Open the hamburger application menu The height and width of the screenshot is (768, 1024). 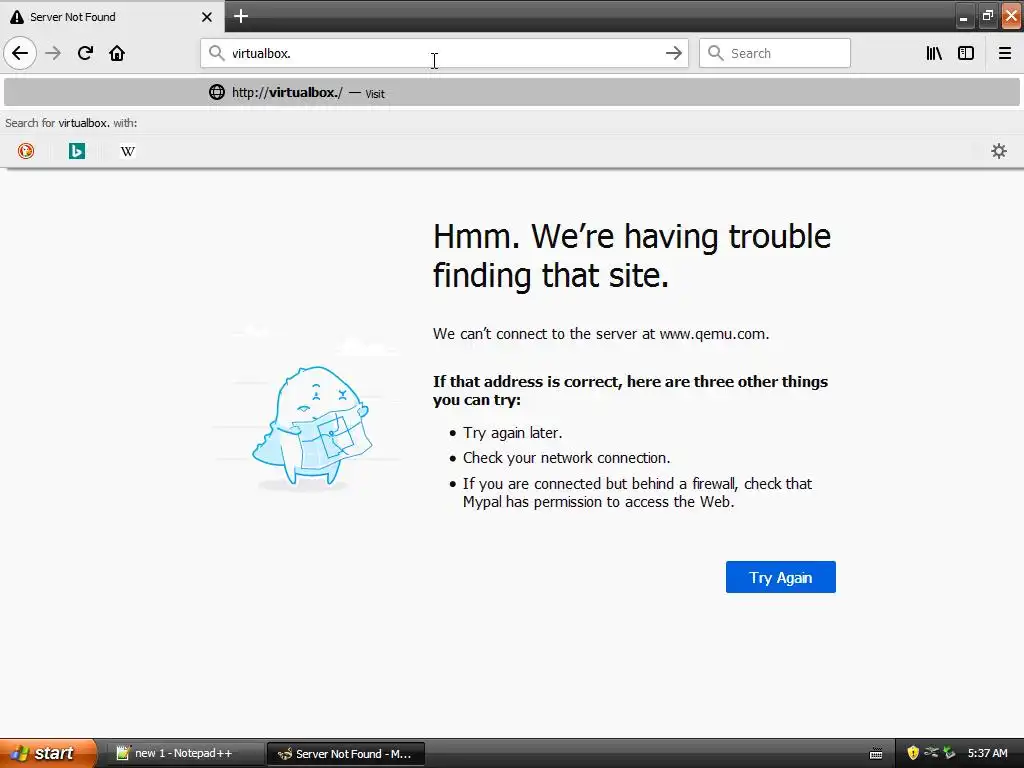pyautogui.click(x=1004, y=53)
